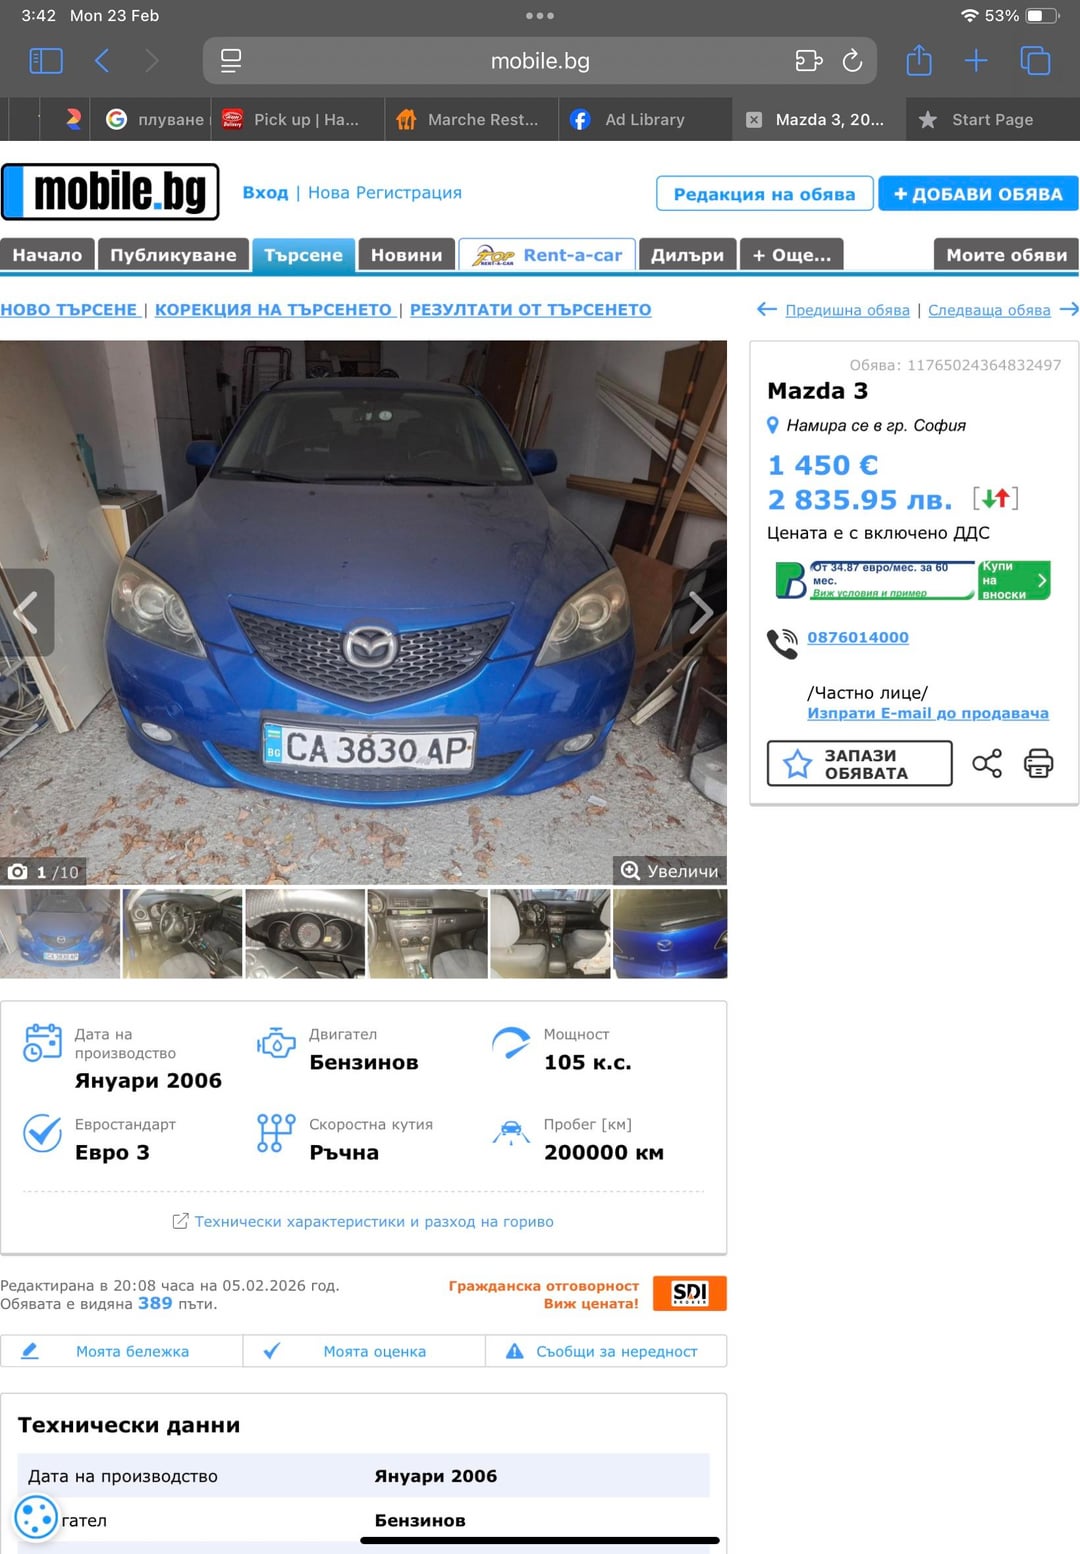Open the Купи на вноски installment offer
This screenshot has height=1554, width=1080.
pos(1013,580)
